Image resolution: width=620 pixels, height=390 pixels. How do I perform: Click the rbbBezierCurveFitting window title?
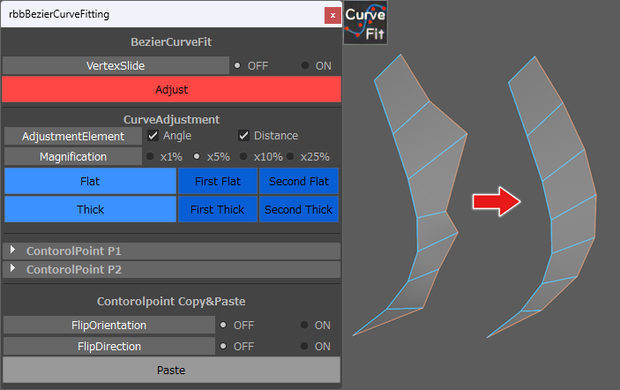(59, 14)
